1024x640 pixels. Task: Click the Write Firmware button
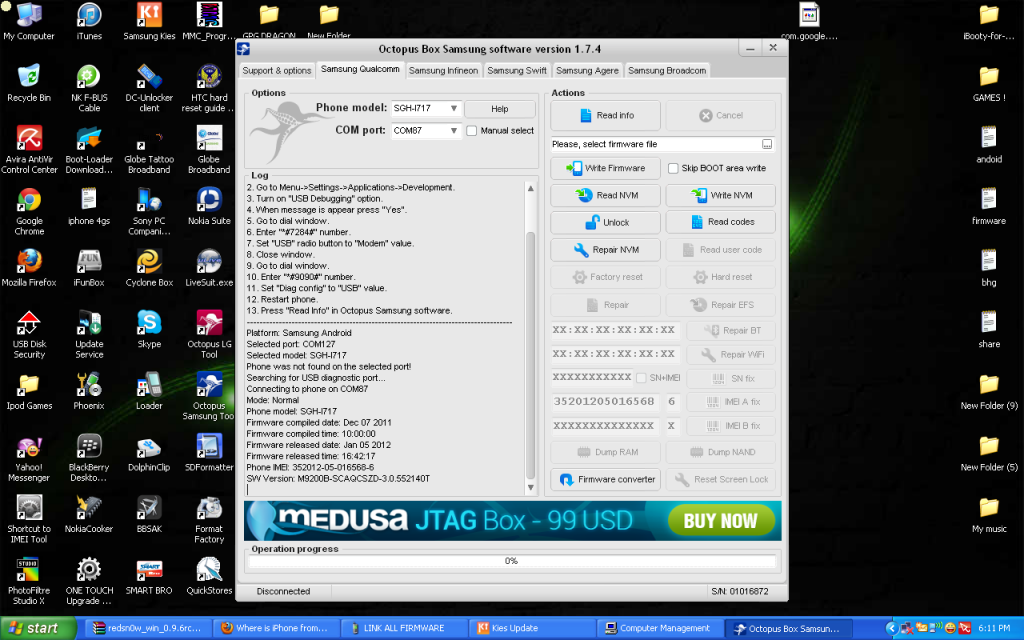[605, 168]
